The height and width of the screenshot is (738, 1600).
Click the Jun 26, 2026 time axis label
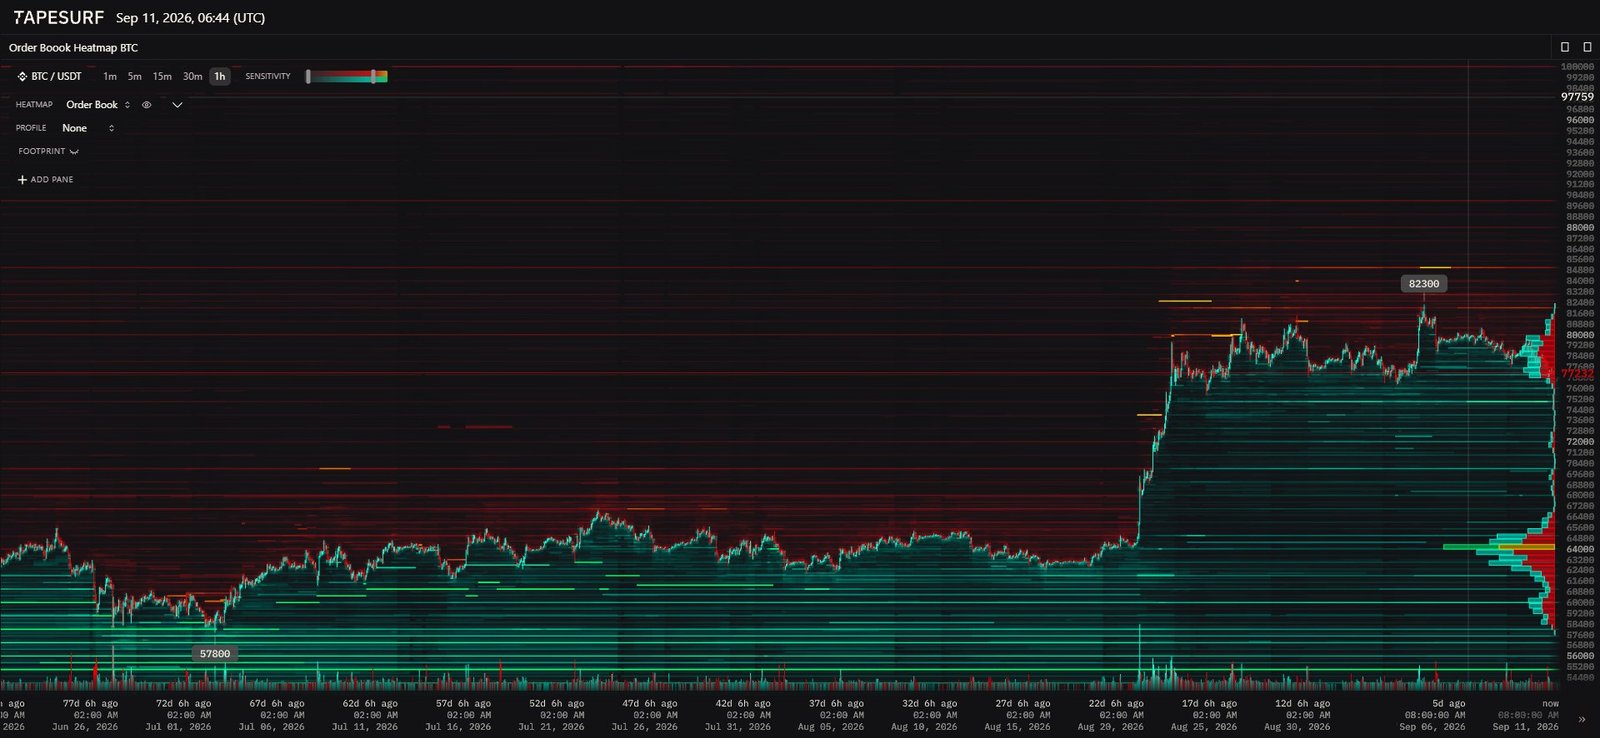point(85,727)
